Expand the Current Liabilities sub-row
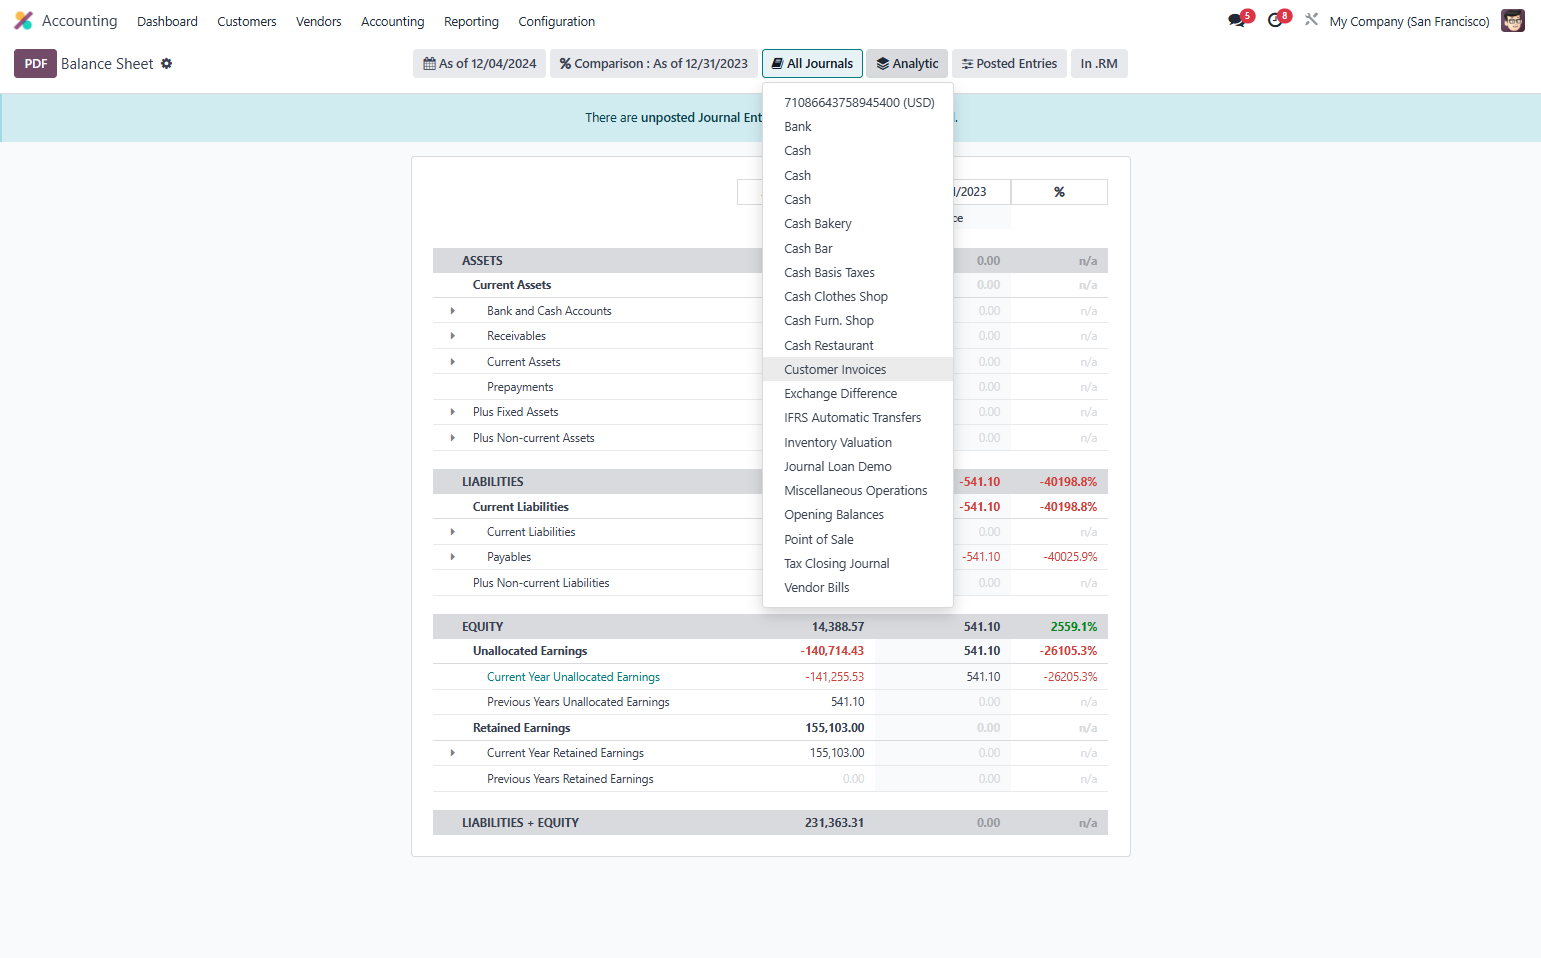The width and height of the screenshot is (1541, 958). pyautogui.click(x=453, y=532)
